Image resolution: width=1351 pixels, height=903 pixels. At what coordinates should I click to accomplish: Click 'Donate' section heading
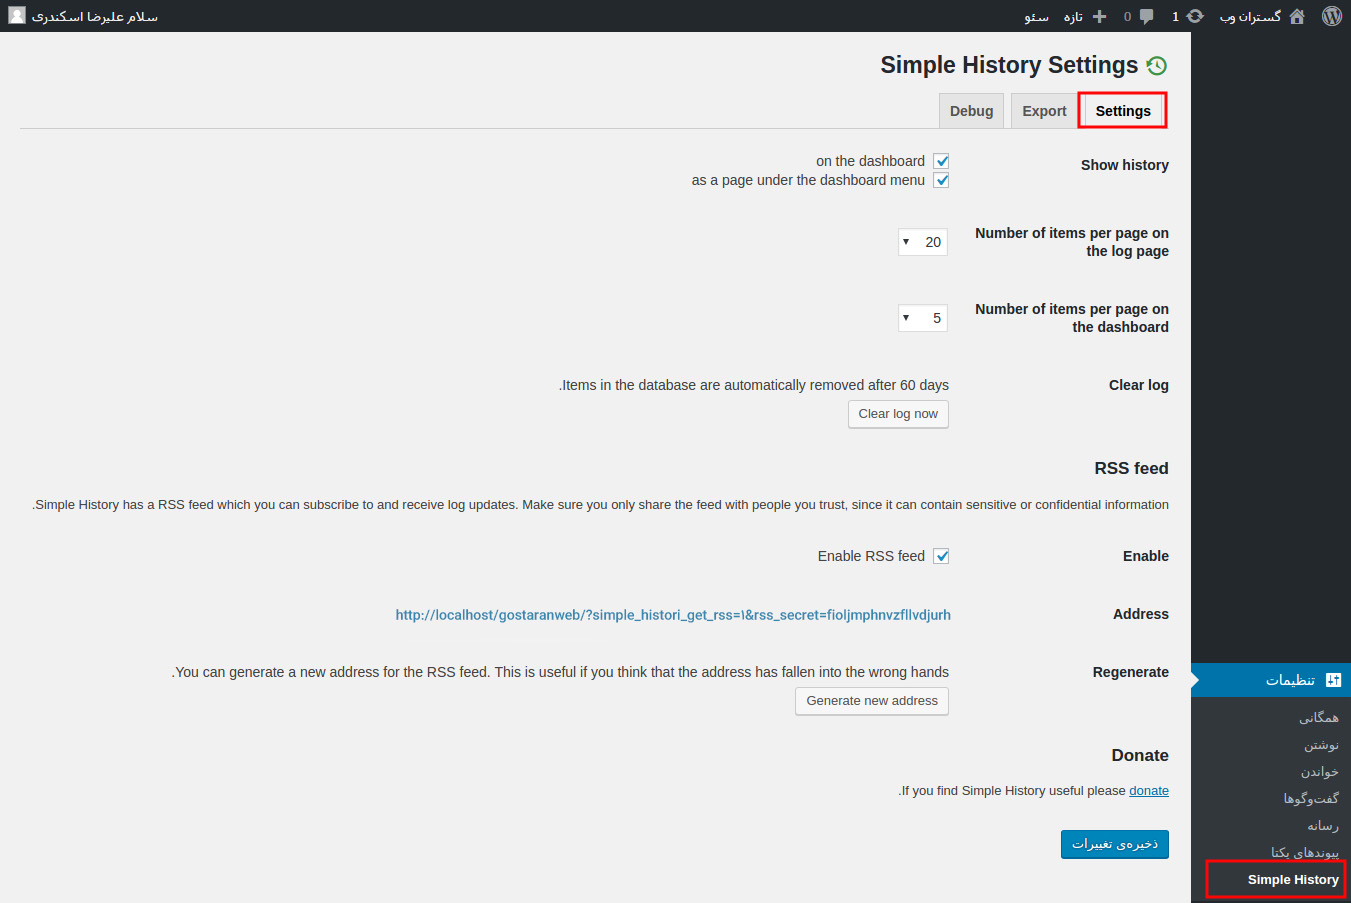tap(1140, 755)
